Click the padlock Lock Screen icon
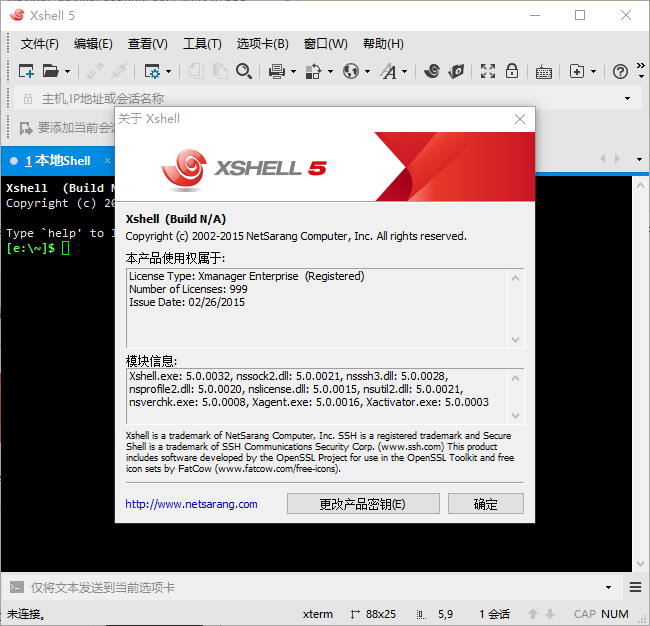 coord(512,71)
